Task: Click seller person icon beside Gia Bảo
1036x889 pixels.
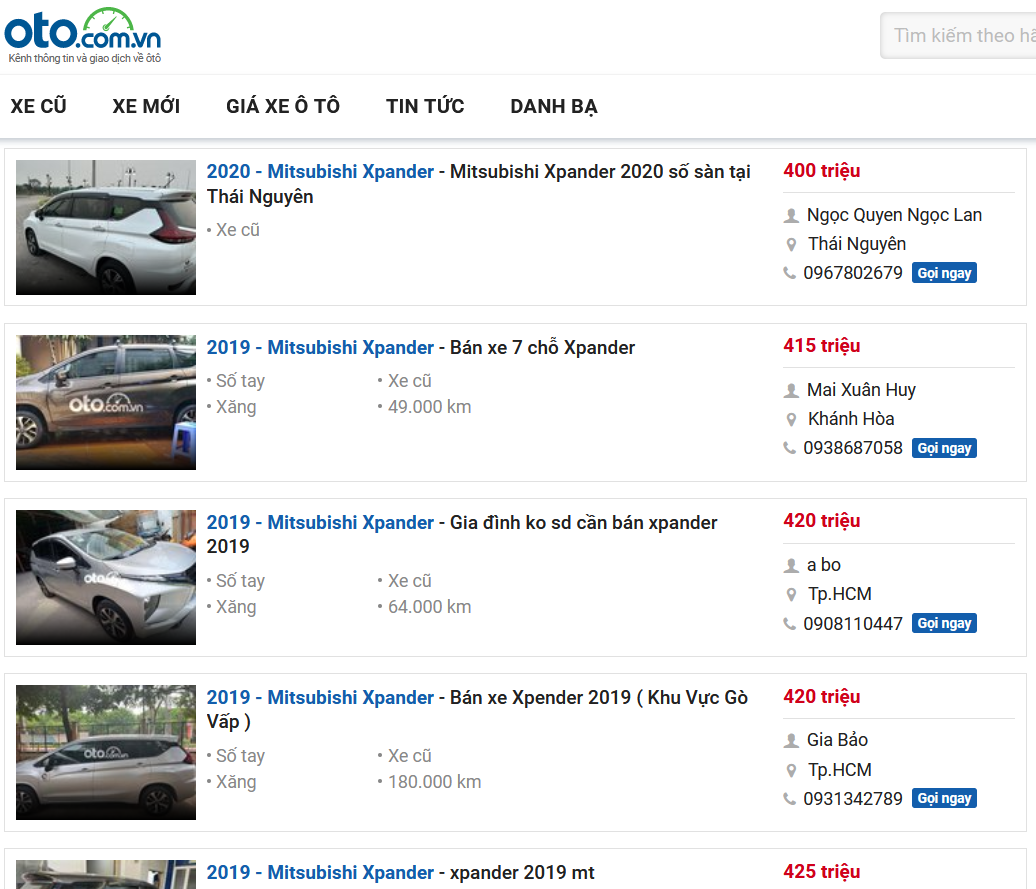Action: click(791, 740)
